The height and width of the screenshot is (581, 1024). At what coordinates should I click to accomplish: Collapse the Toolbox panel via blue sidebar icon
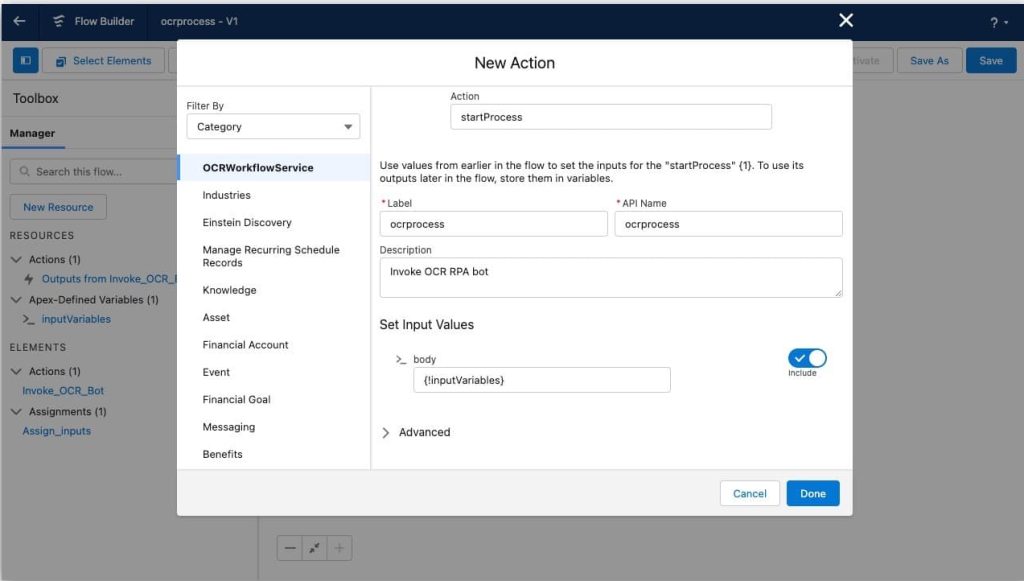pyautogui.click(x=25, y=60)
